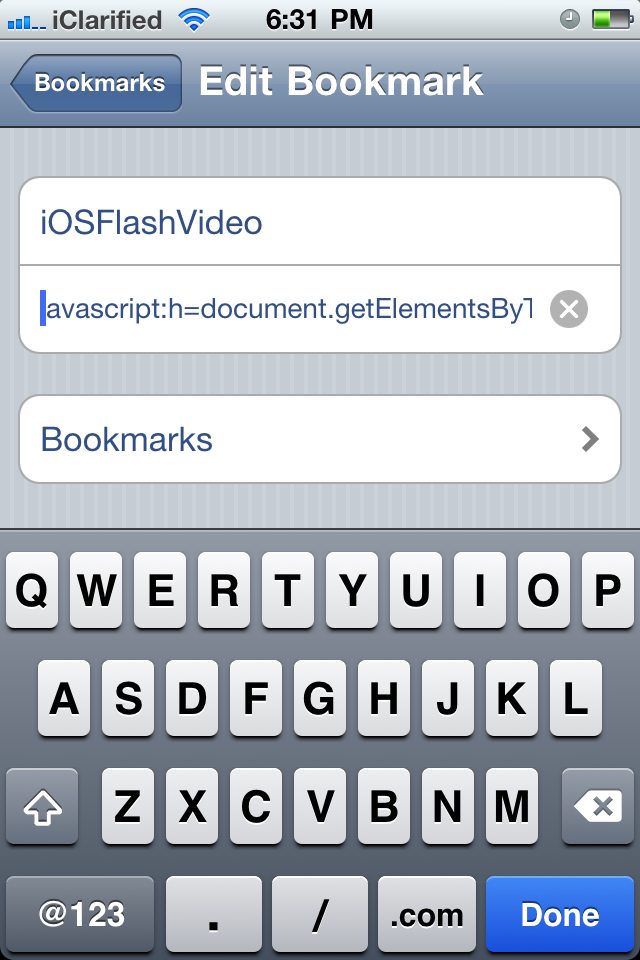The width and height of the screenshot is (640, 960).
Task: Edit the iOSFlashVideo title field
Action: [320, 222]
